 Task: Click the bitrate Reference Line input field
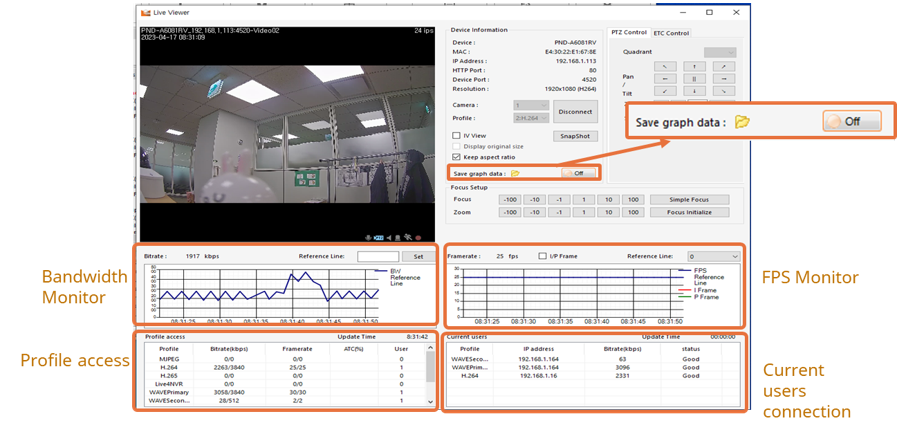[377, 256]
